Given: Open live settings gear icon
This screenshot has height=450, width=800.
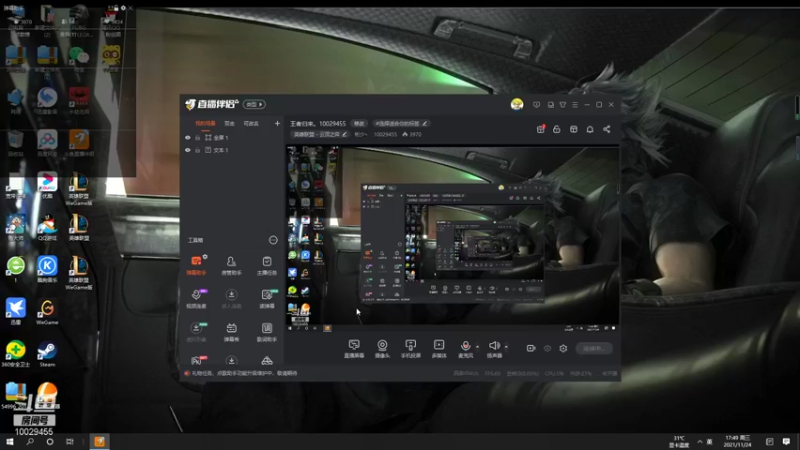Looking at the screenshot, I should pos(563,348).
